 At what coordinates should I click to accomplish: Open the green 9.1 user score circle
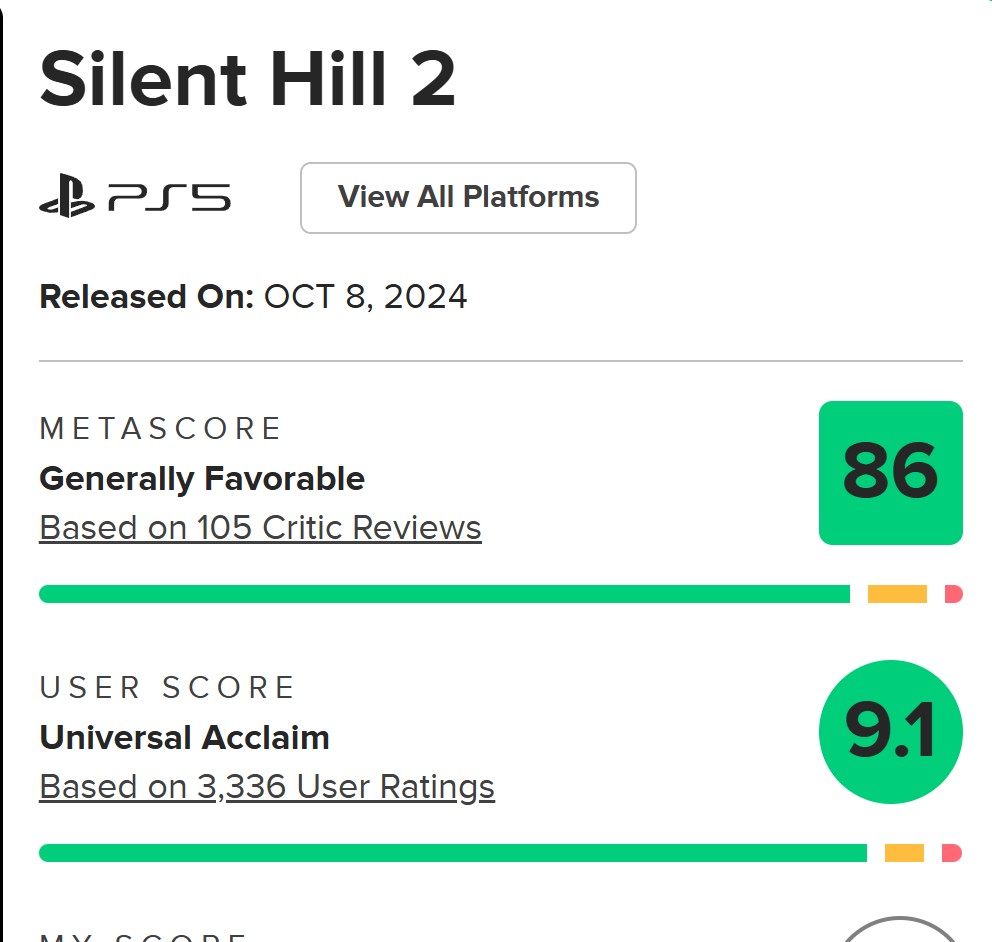[x=890, y=732]
